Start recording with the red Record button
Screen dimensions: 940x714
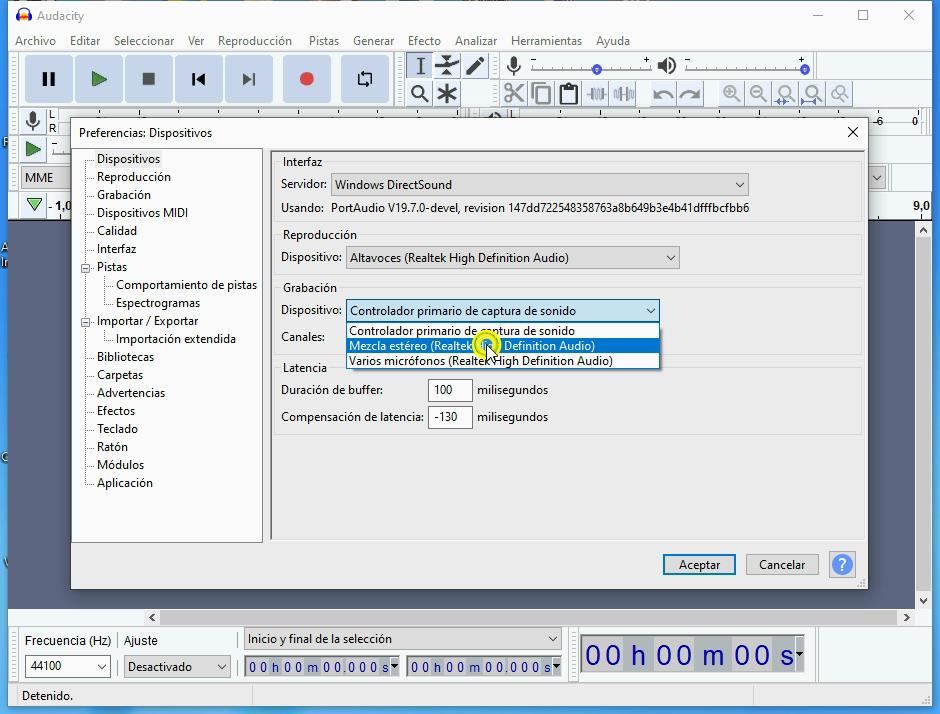(306, 79)
